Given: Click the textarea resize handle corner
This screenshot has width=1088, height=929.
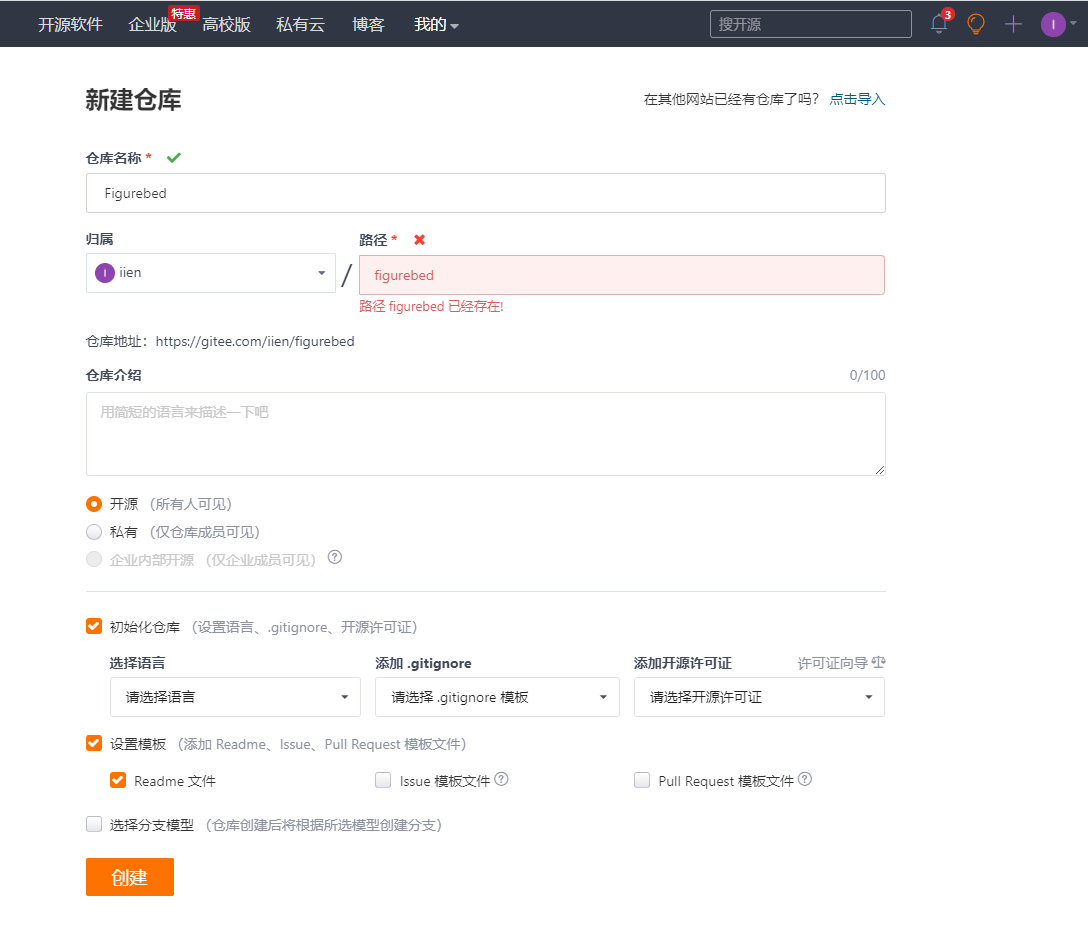Looking at the screenshot, I should pos(880,470).
